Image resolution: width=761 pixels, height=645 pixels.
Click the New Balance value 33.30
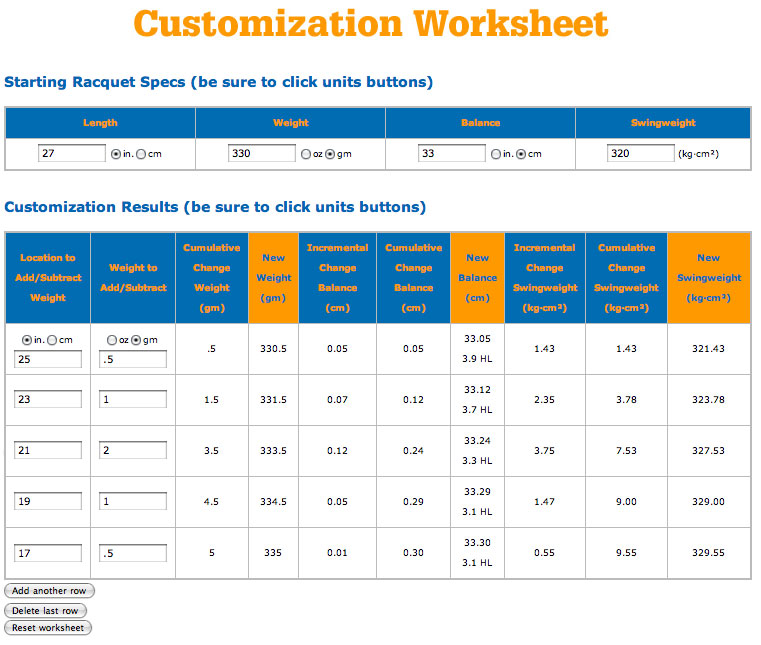pyautogui.click(x=477, y=542)
